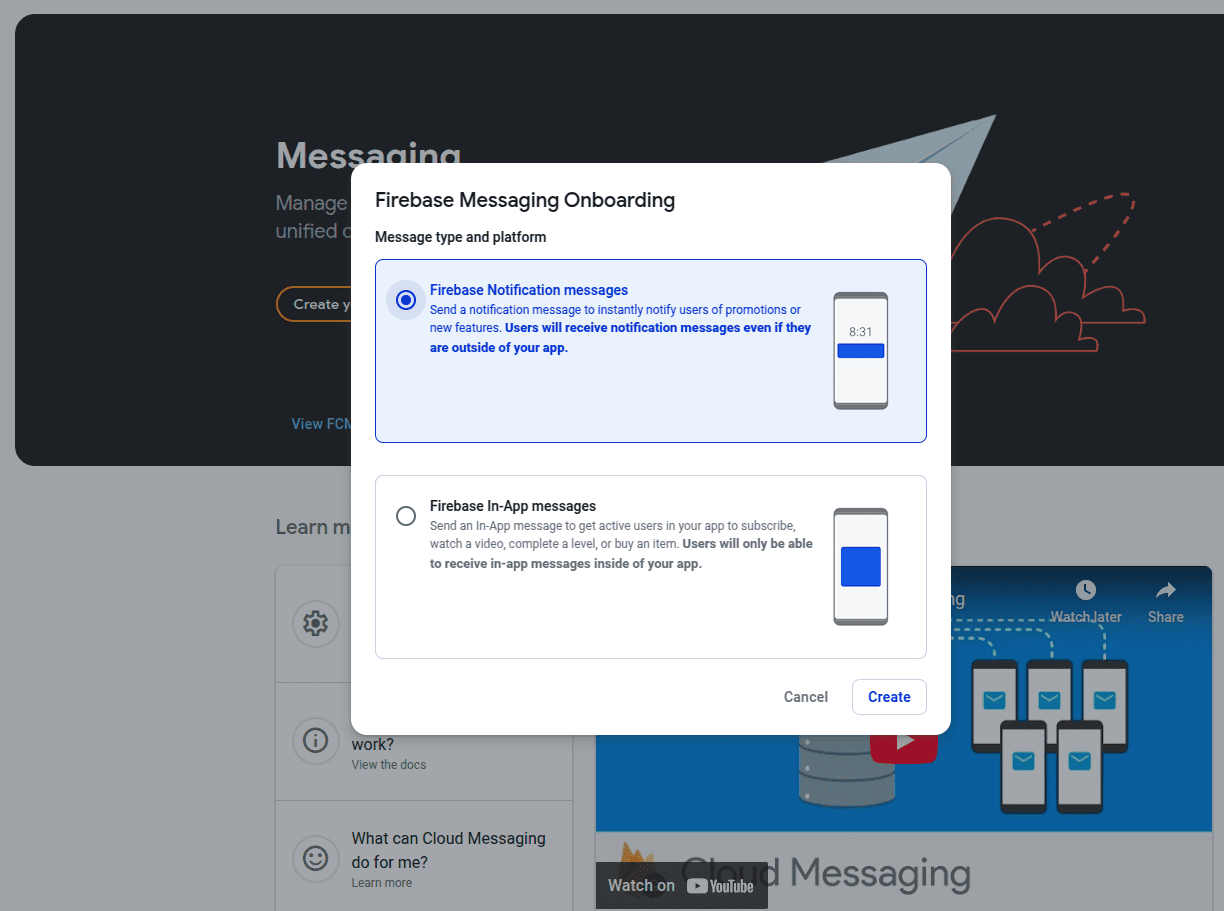Screen dimensions: 1224x911
Task: Play the Cloud Messaging YouTube video
Action: tap(904, 743)
